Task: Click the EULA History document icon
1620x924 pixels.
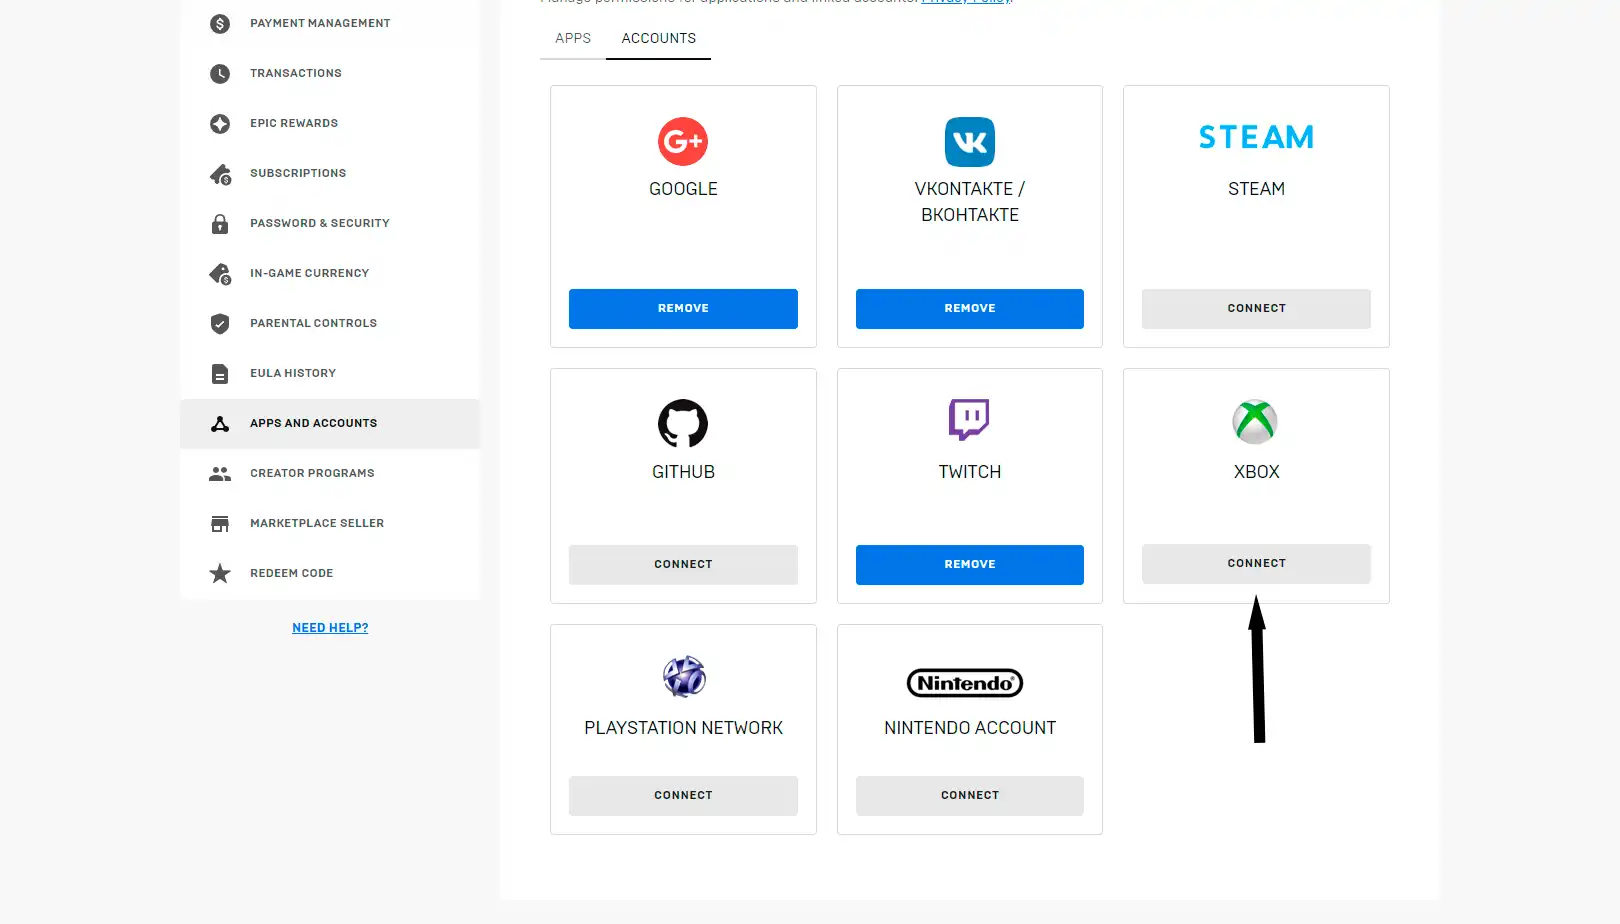Action: pyautogui.click(x=220, y=373)
